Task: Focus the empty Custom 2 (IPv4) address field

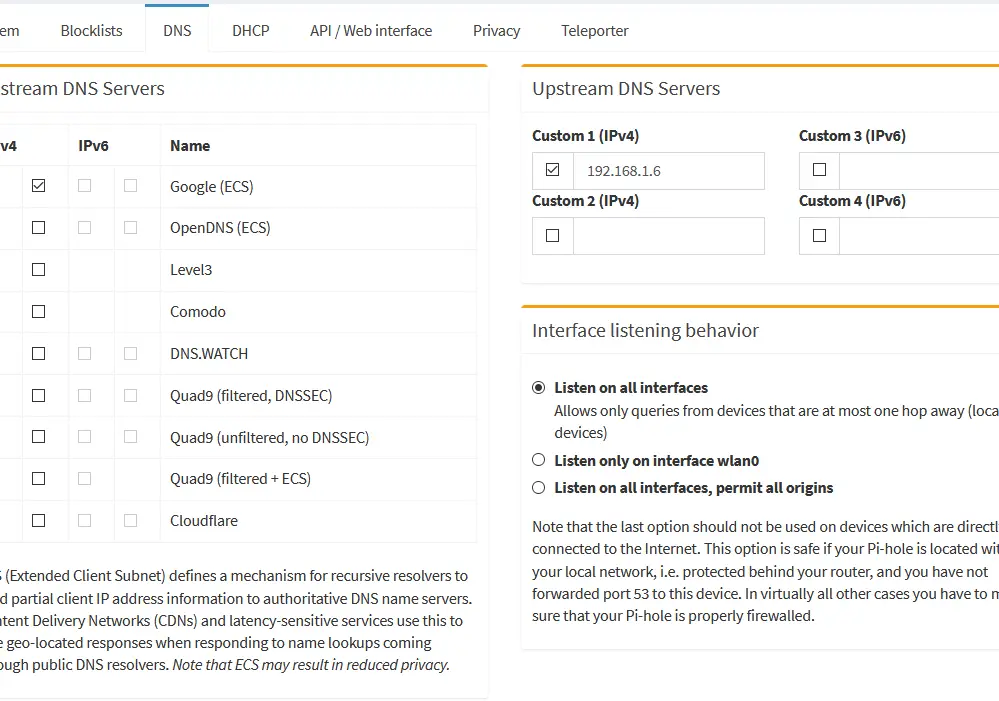Action: pos(668,236)
